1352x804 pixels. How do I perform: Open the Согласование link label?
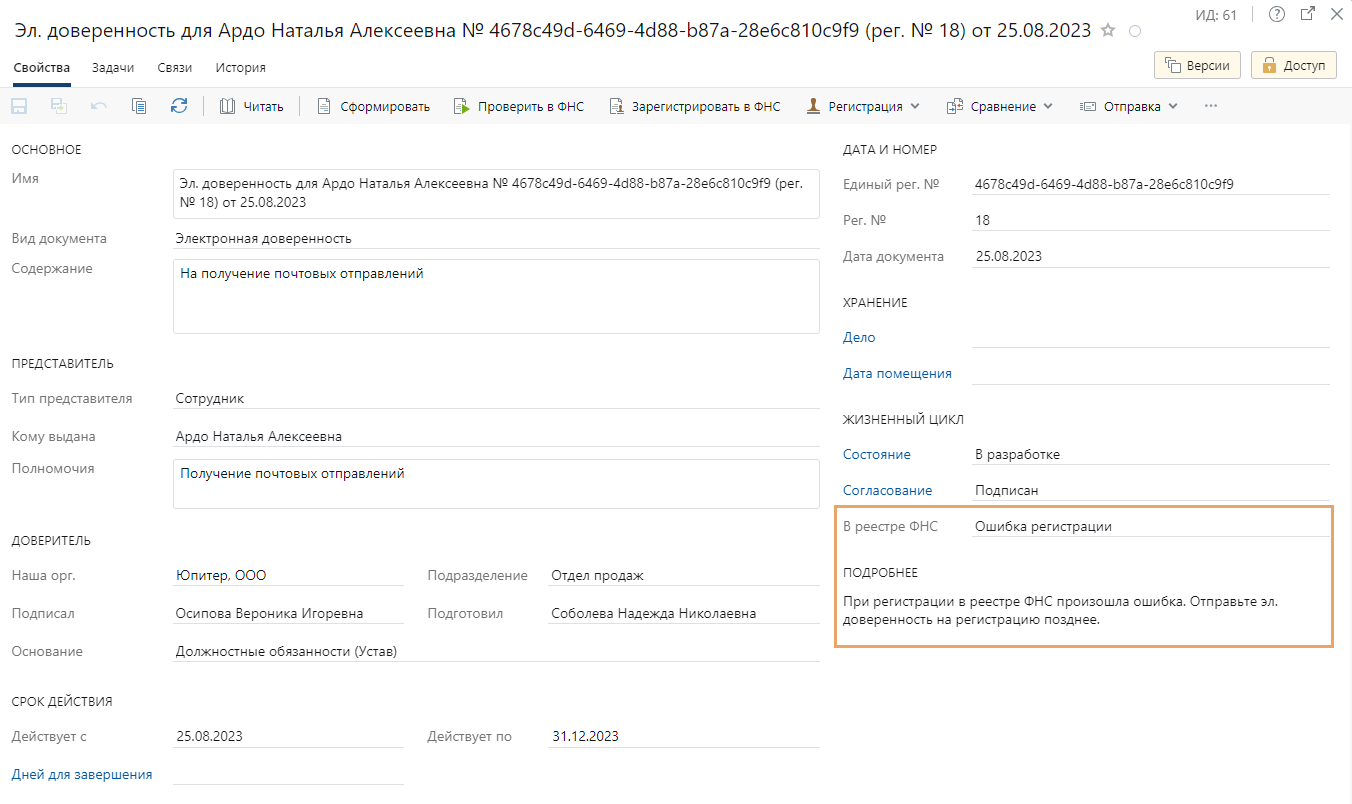(887, 490)
